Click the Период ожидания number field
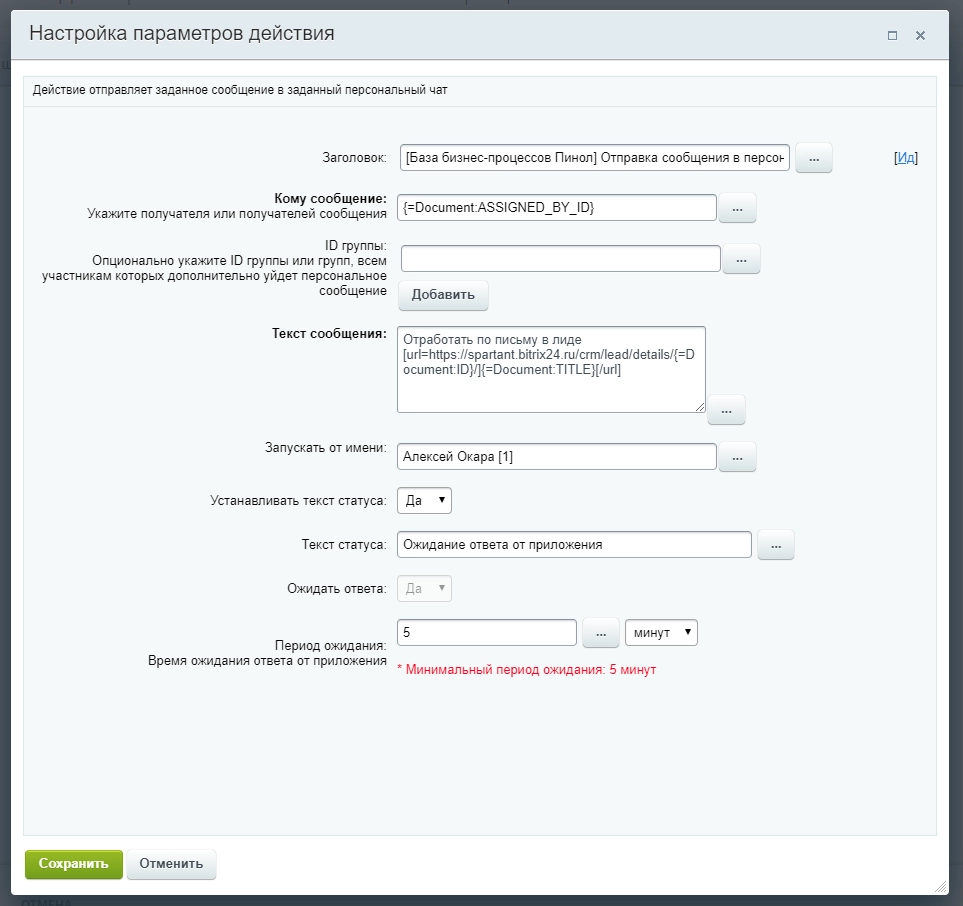Screen dimensions: 963x906 (487, 633)
